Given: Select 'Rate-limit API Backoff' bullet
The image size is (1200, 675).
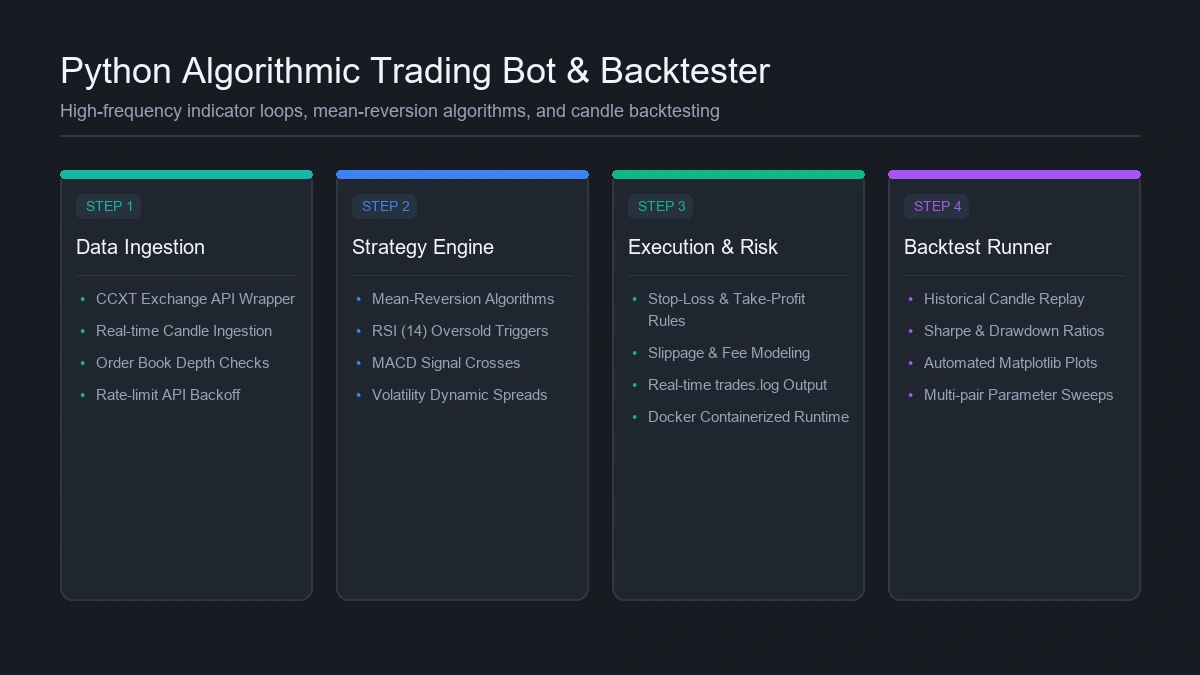Looking at the screenshot, I should [168, 395].
